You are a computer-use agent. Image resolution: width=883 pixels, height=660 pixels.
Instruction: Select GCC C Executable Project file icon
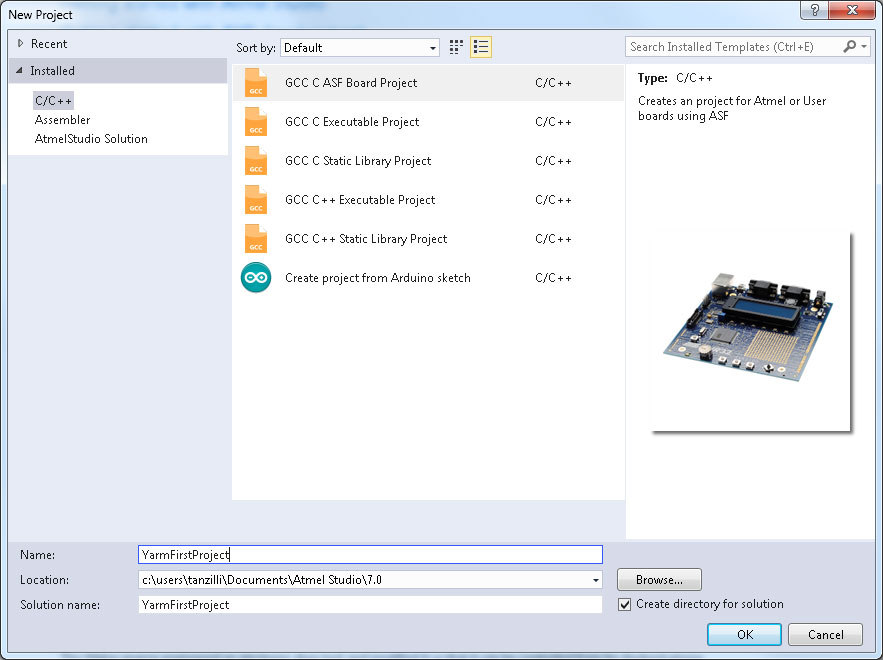point(256,122)
